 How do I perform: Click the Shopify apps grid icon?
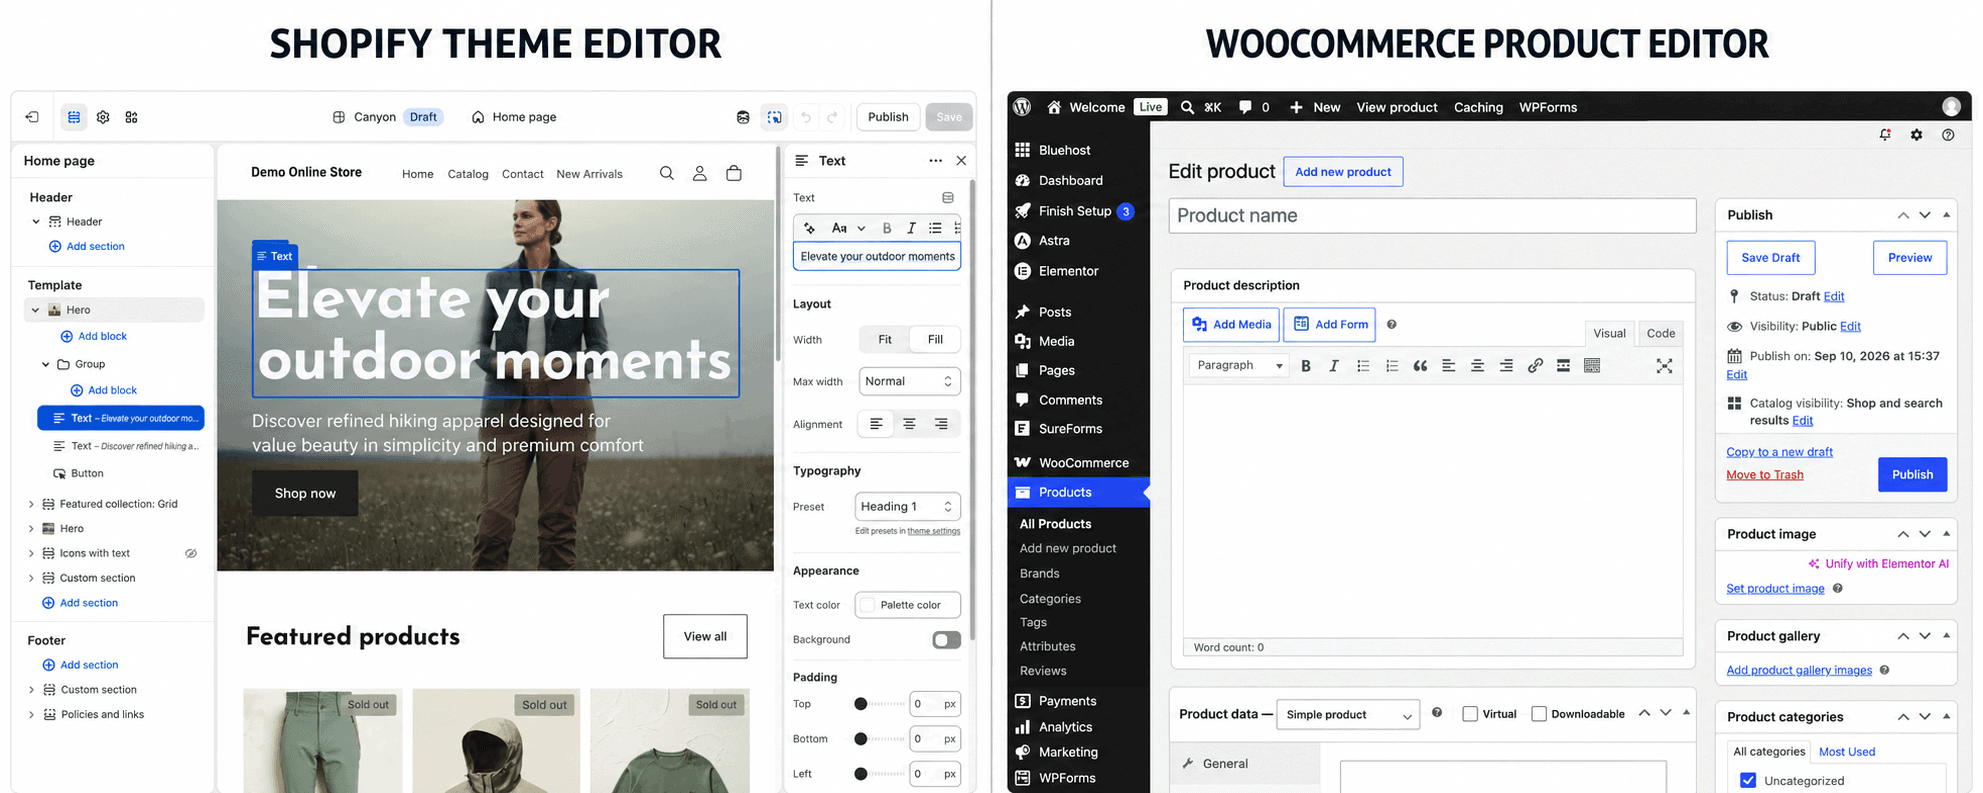click(x=131, y=117)
